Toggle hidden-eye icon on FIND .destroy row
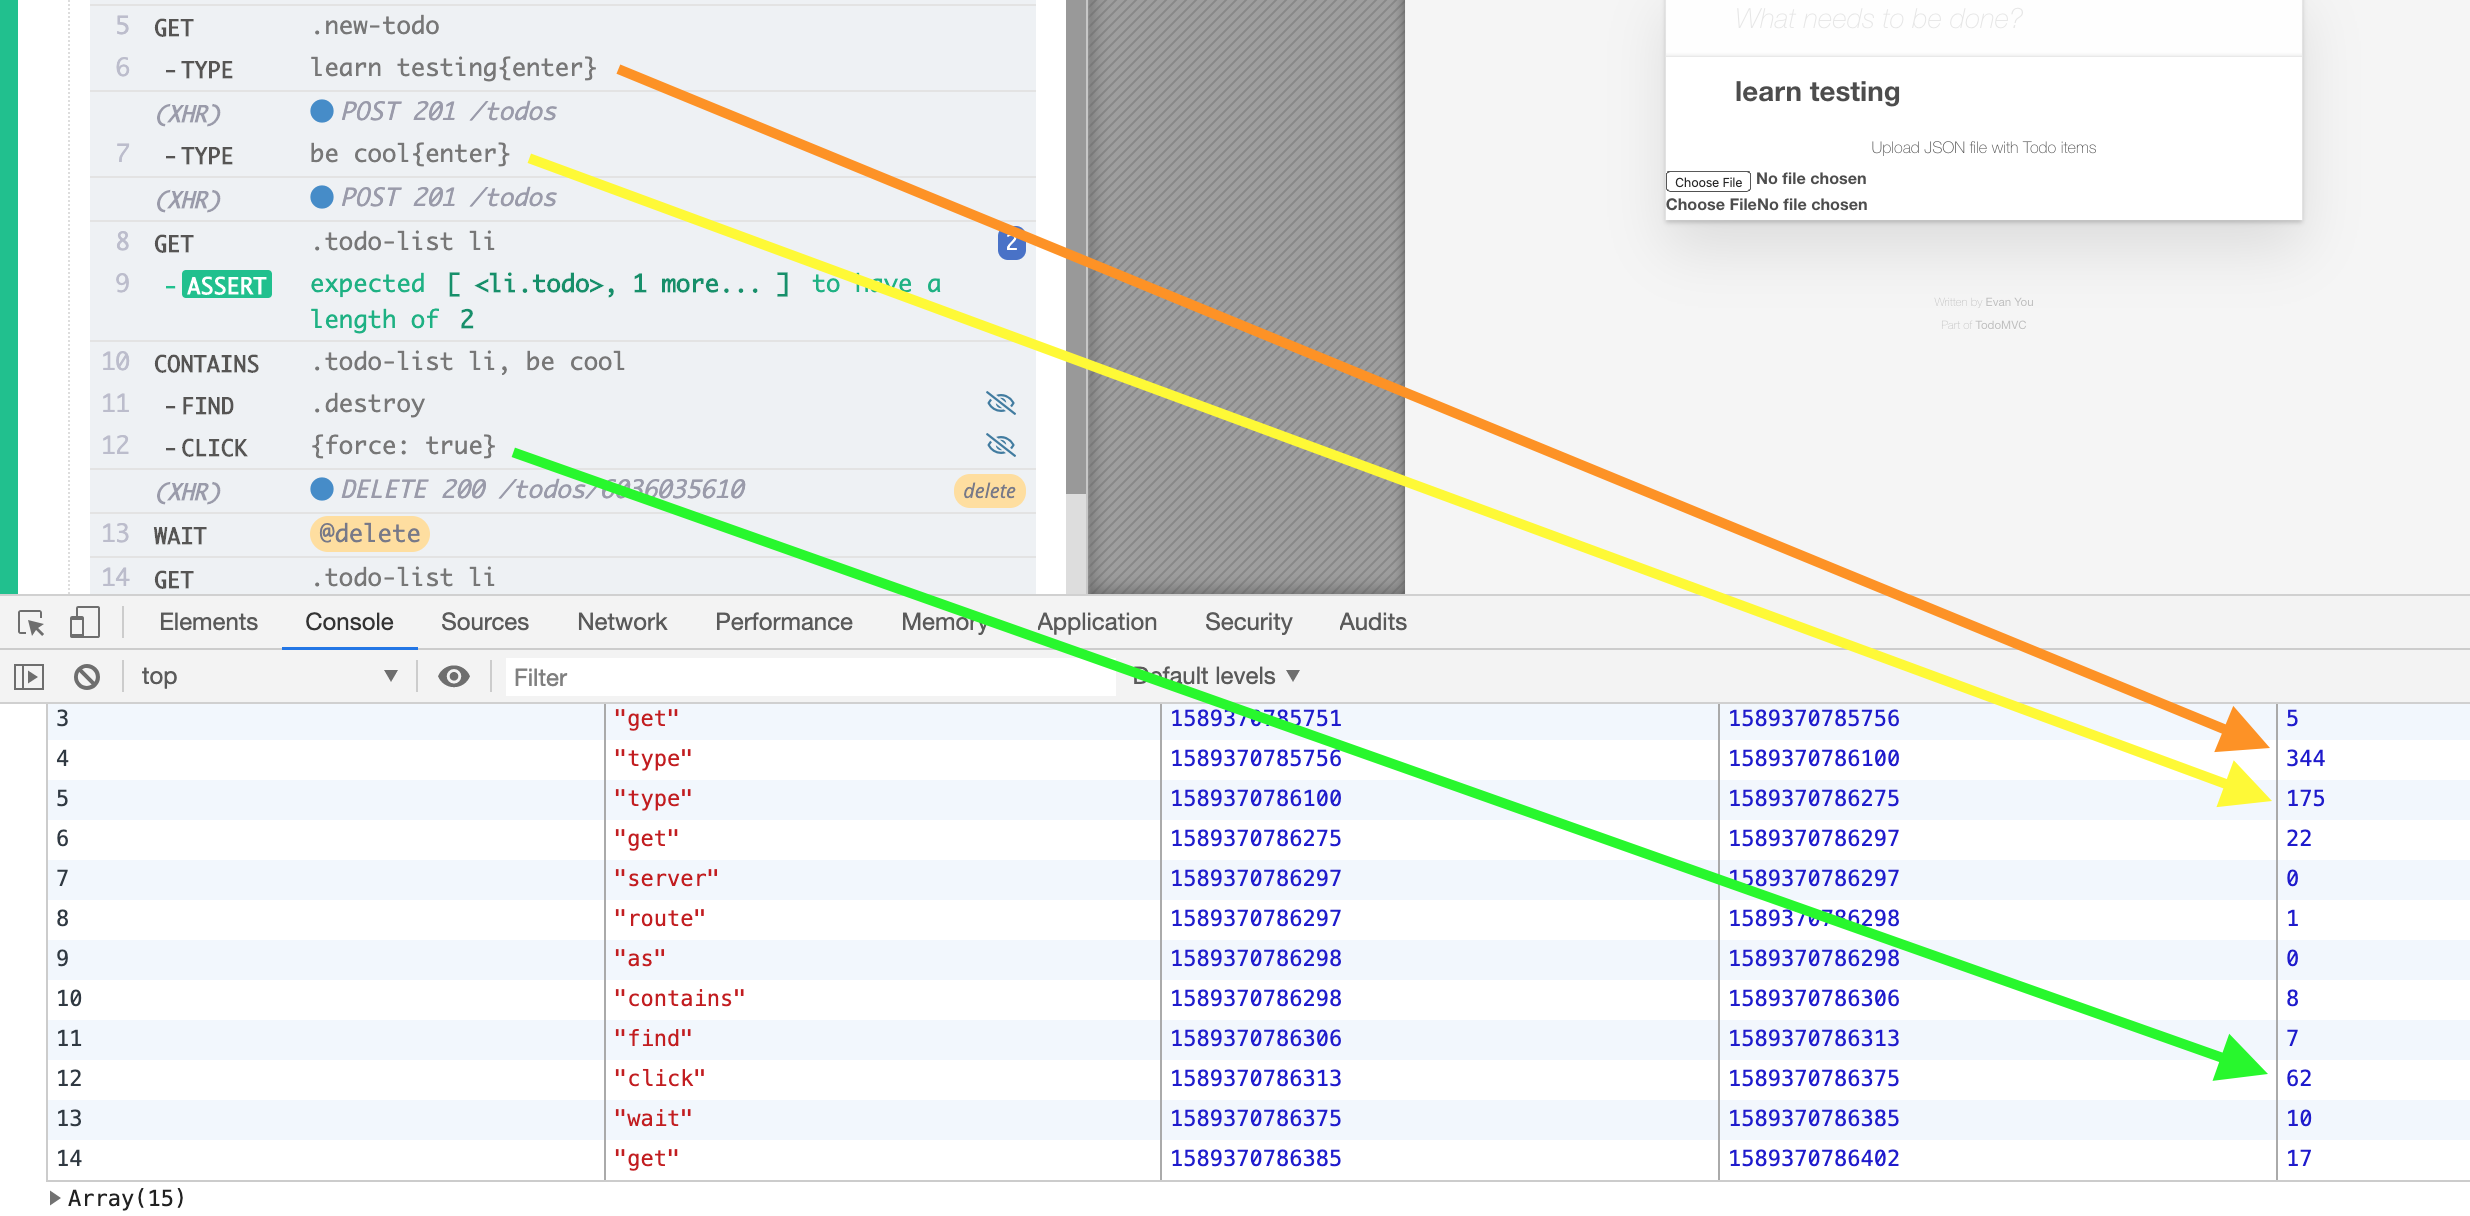The image size is (2470, 1216). (1000, 403)
